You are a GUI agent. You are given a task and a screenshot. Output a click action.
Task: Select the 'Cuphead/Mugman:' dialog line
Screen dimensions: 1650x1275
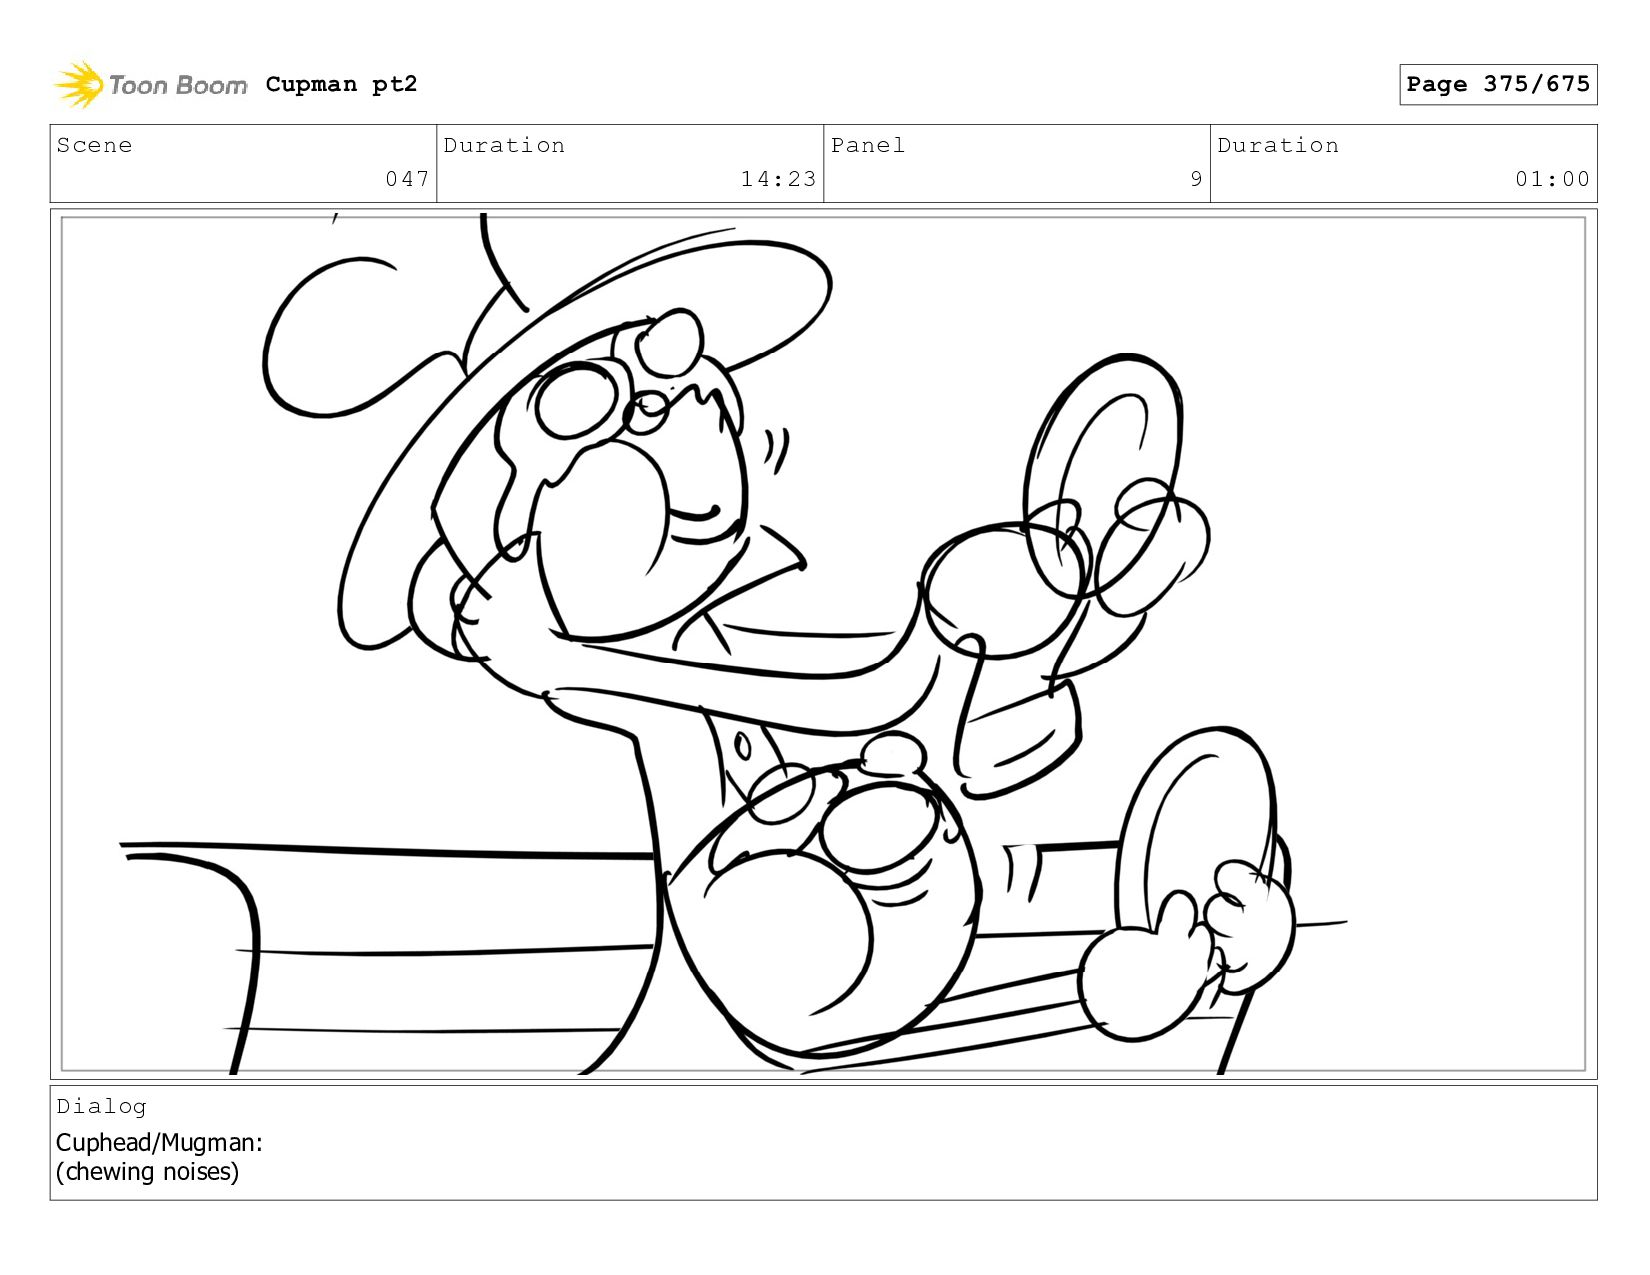point(159,1142)
